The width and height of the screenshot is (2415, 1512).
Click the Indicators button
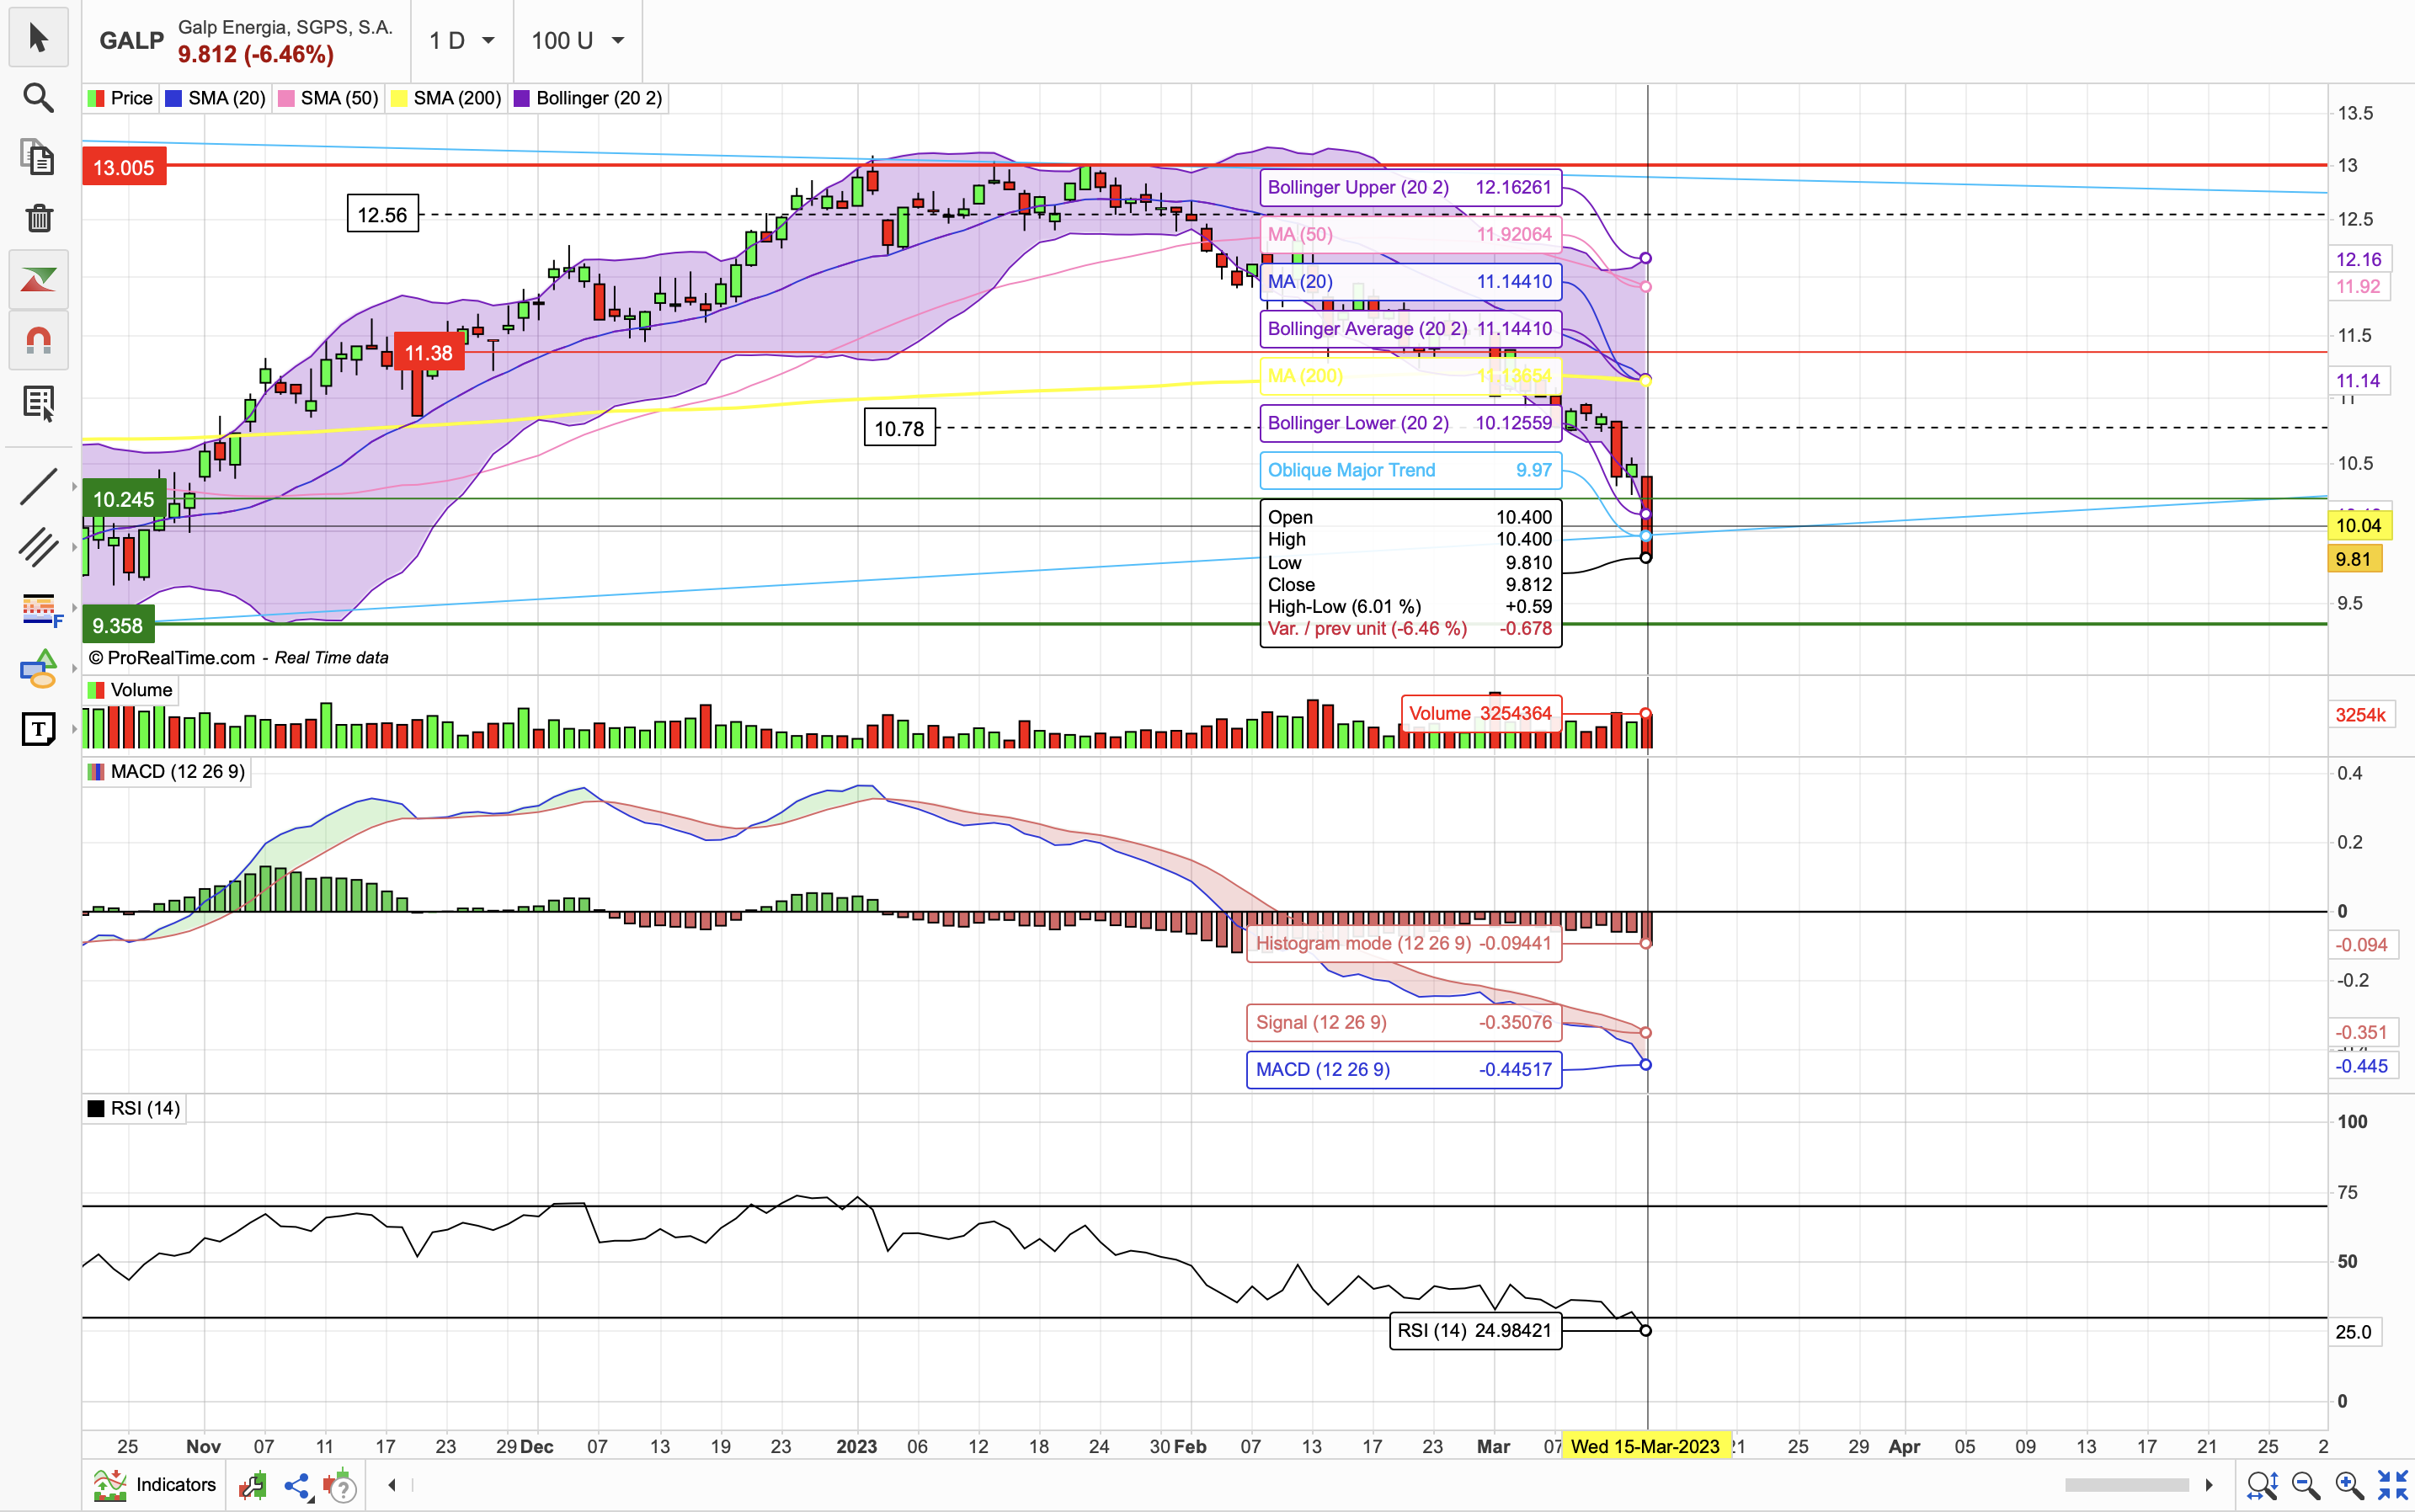coord(155,1485)
